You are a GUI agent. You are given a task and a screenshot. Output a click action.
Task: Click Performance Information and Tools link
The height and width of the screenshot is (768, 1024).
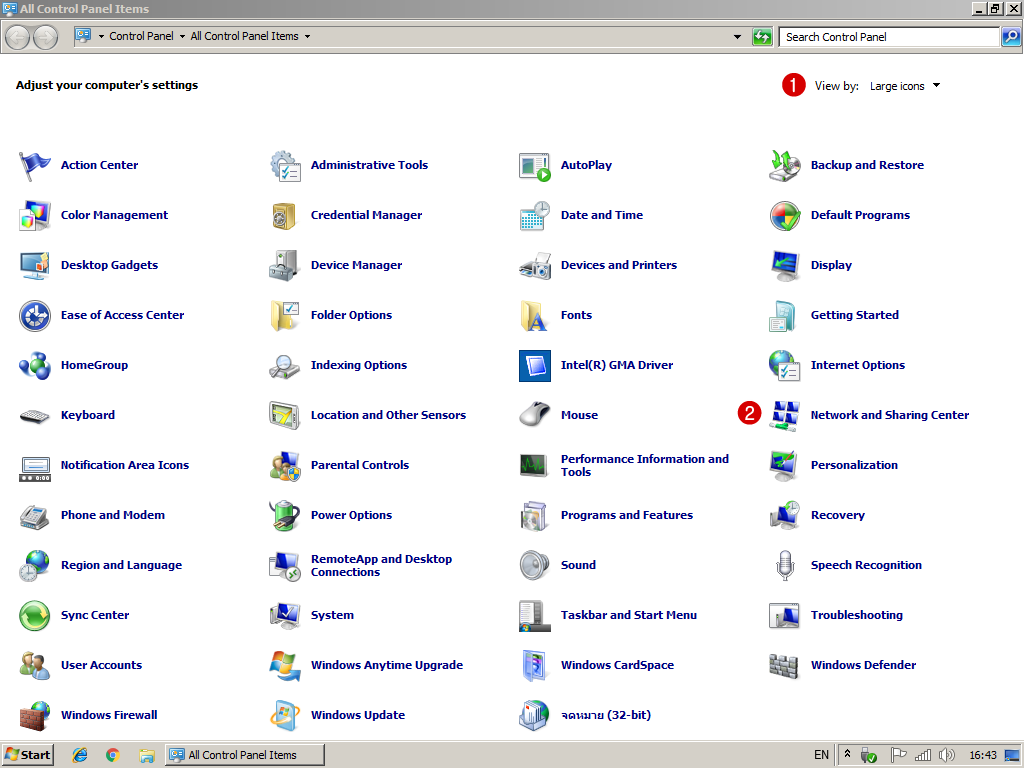pos(645,466)
